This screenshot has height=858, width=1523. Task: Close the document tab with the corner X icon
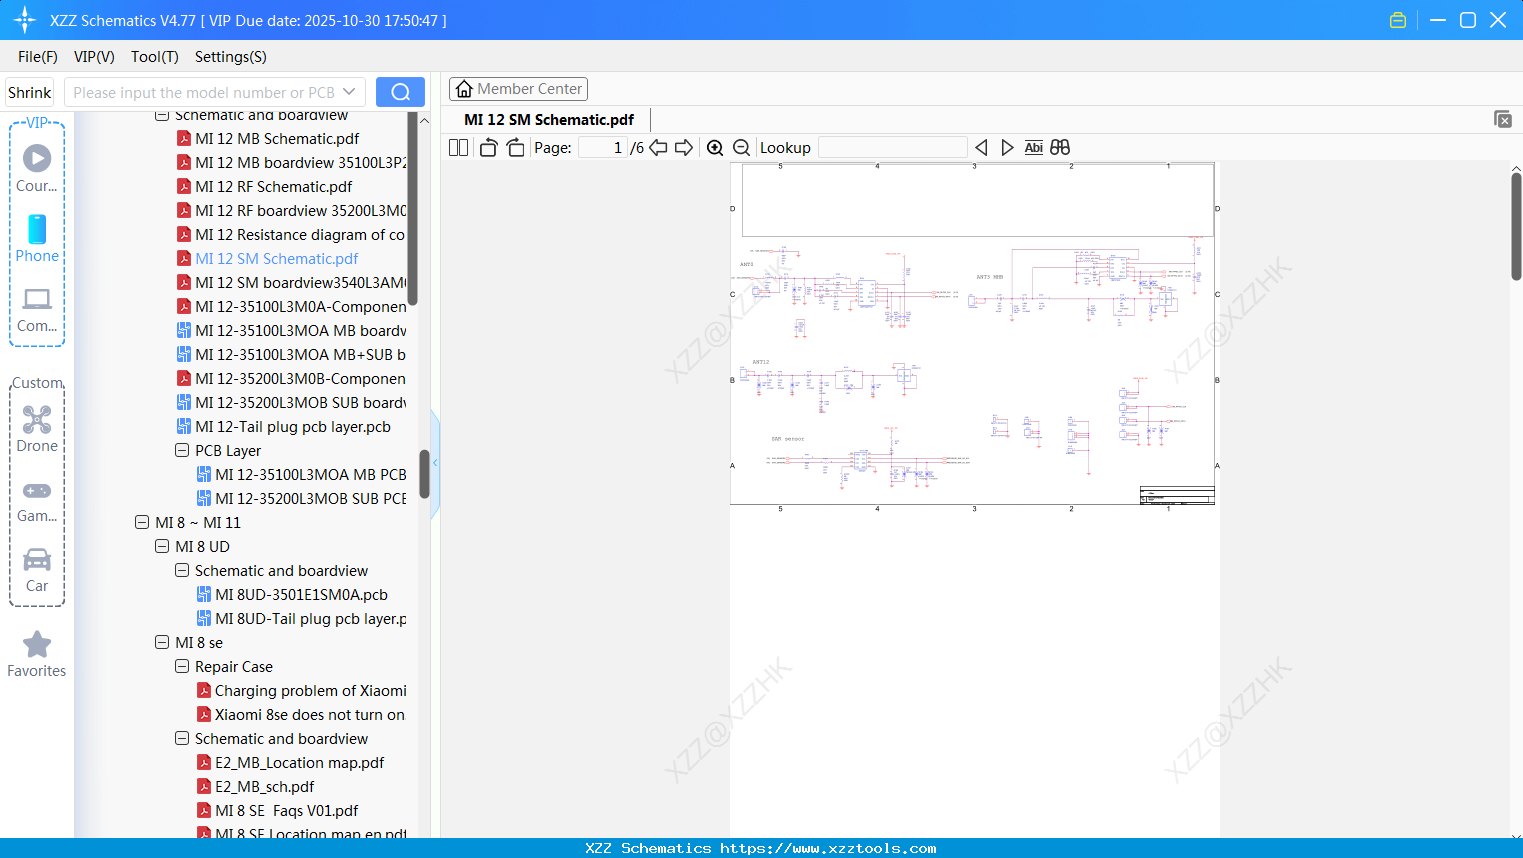click(x=1502, y=119)
